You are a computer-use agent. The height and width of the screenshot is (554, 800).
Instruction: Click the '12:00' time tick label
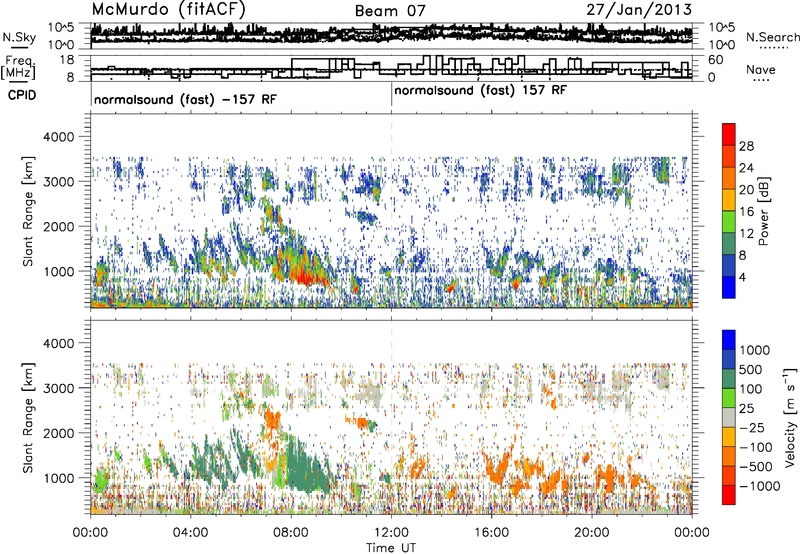[x=391, y=533]
